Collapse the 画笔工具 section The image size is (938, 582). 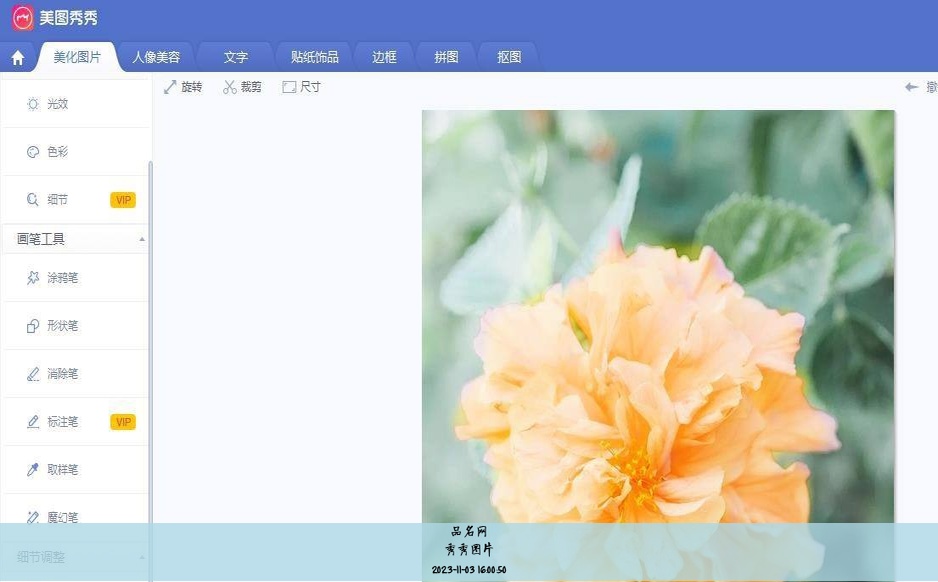click(x=142, y=239)
